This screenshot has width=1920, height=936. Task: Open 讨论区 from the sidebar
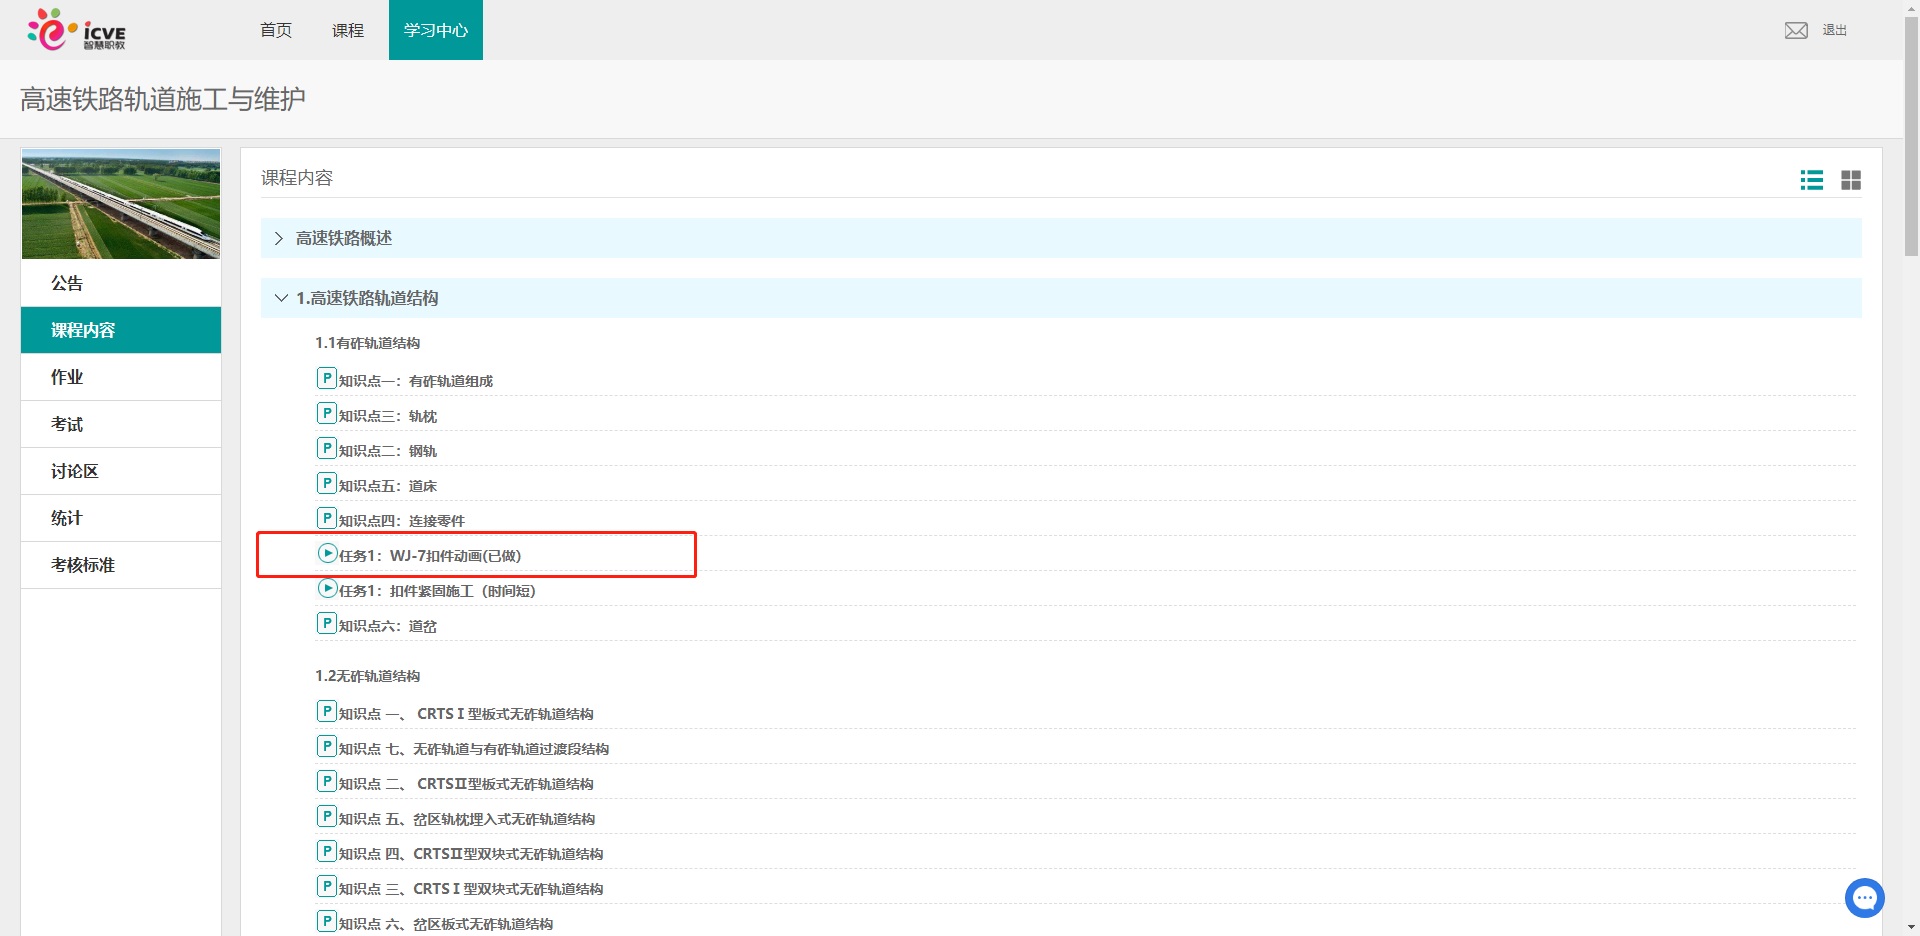[75, 471]
